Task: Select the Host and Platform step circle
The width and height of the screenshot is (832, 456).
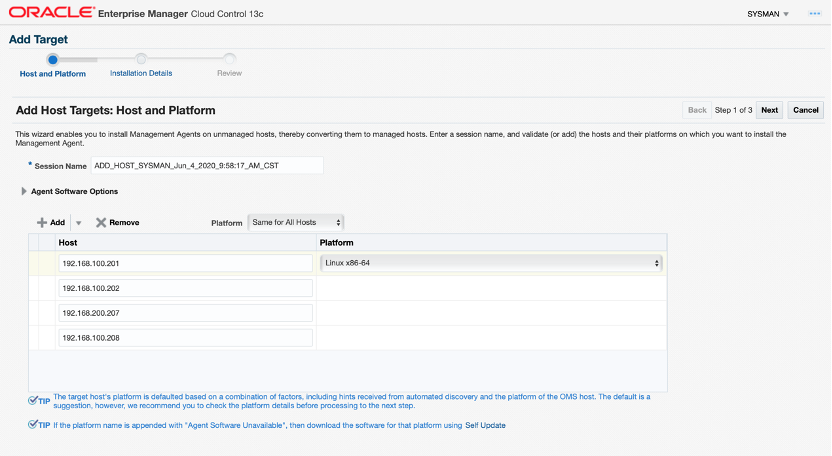Action: point(53,59)
